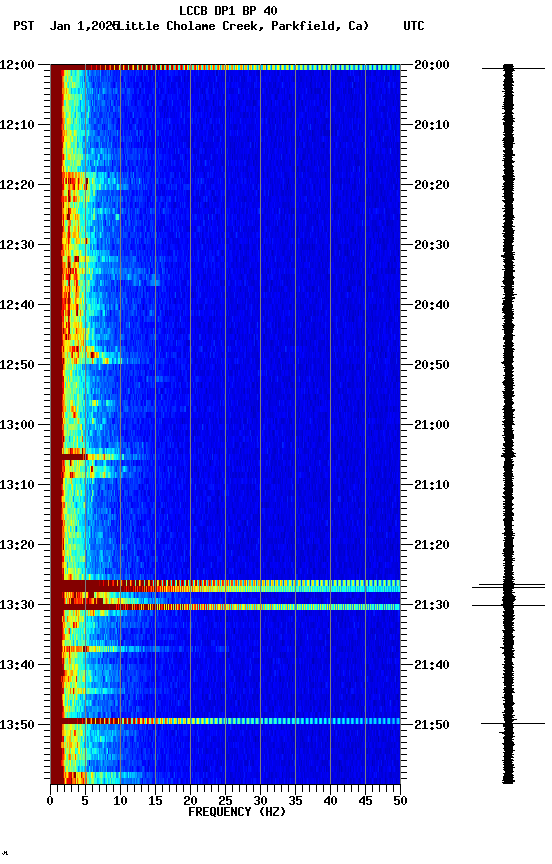Click the '13:30' PST time label
Screen dimensions: 552x864
17,606
